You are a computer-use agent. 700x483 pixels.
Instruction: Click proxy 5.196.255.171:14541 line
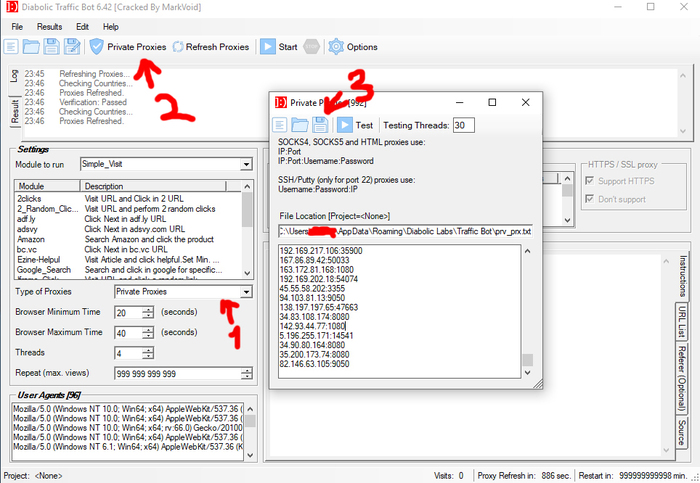[x=316, y=336]
